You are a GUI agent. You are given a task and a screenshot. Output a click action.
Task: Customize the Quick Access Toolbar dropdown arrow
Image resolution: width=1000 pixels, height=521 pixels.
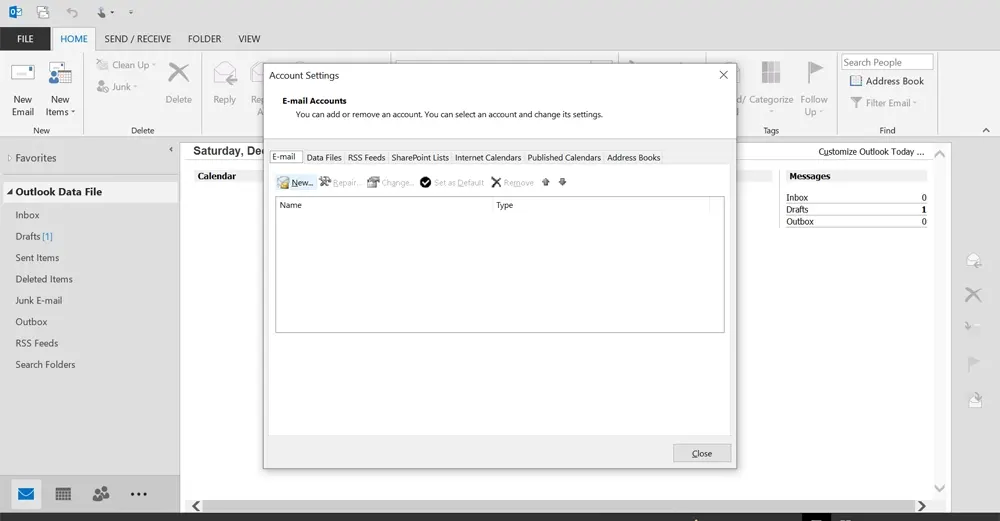click(131, 12)
